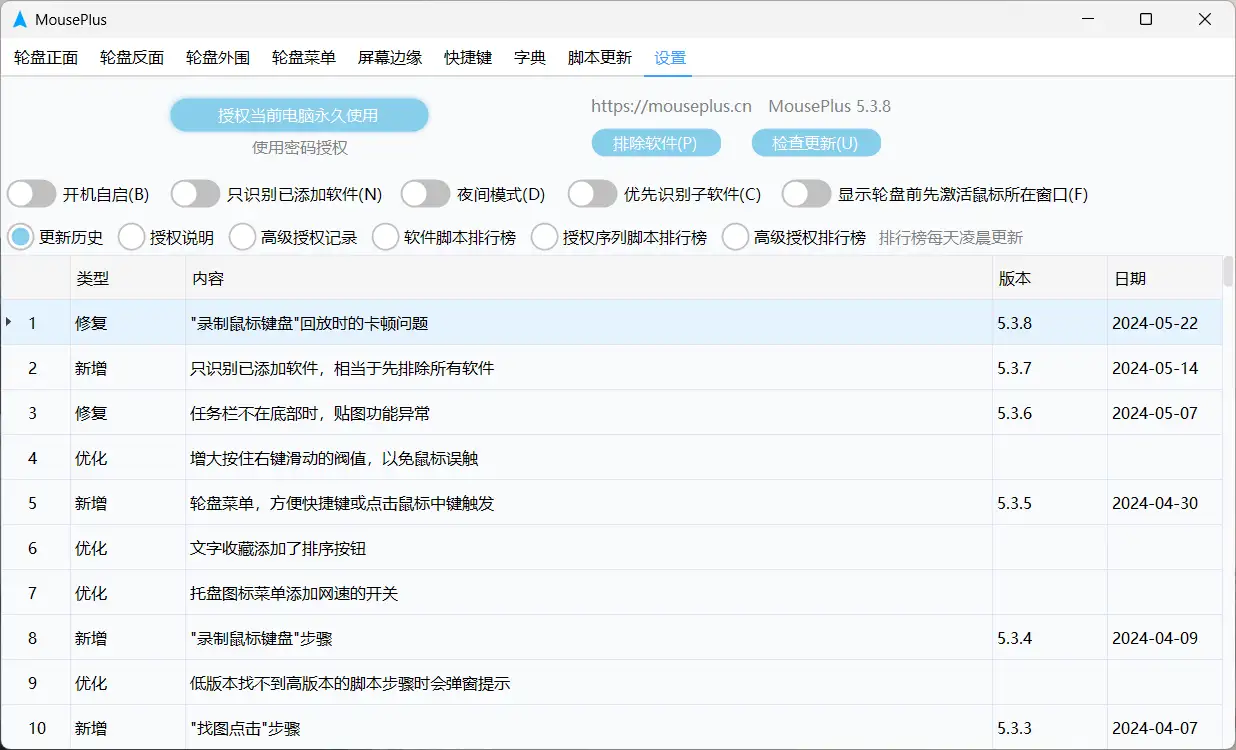Open the https://mouseplus.cn link
Viewport: 1236px width, 750px height.
point(671,106)
